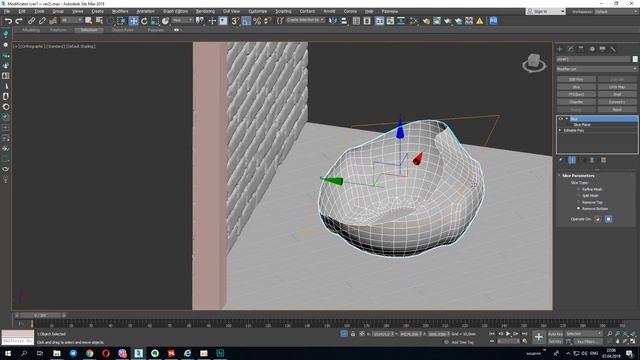The image size is (640, 360).
Task: Click the Auto Key button
Action: coord(555,334)
